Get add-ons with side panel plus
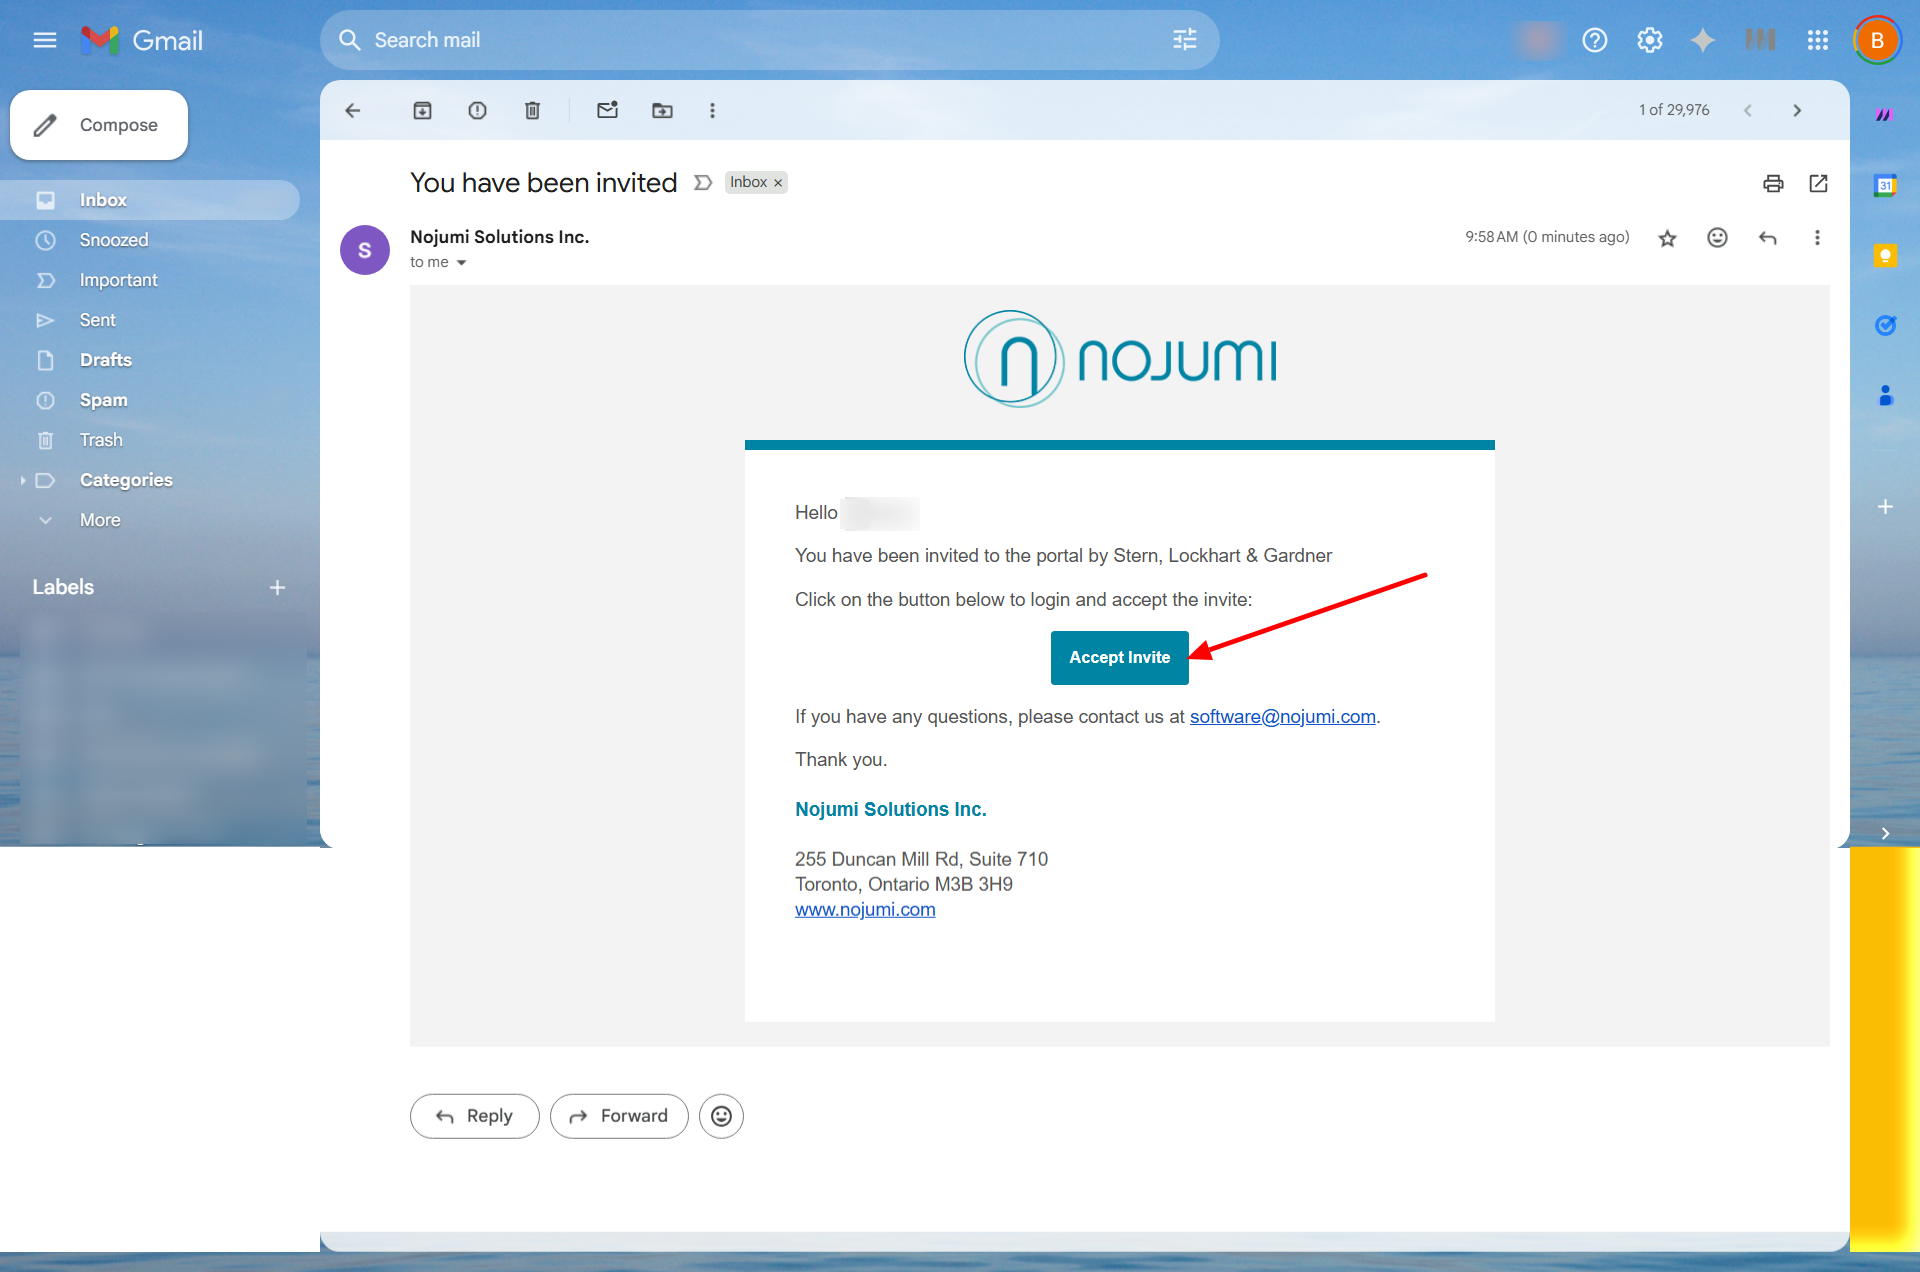Image resolution: width=1920 pixels, height=1272 pixels. click(1885, 507)
